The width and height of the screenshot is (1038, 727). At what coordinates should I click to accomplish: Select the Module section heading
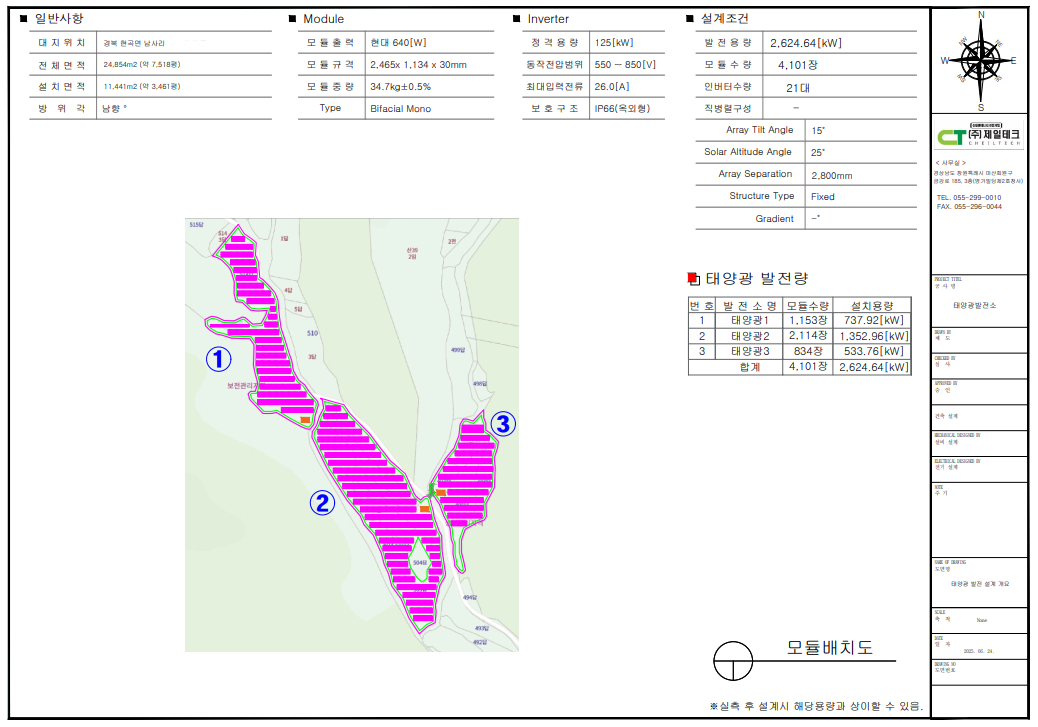point(323,19)
